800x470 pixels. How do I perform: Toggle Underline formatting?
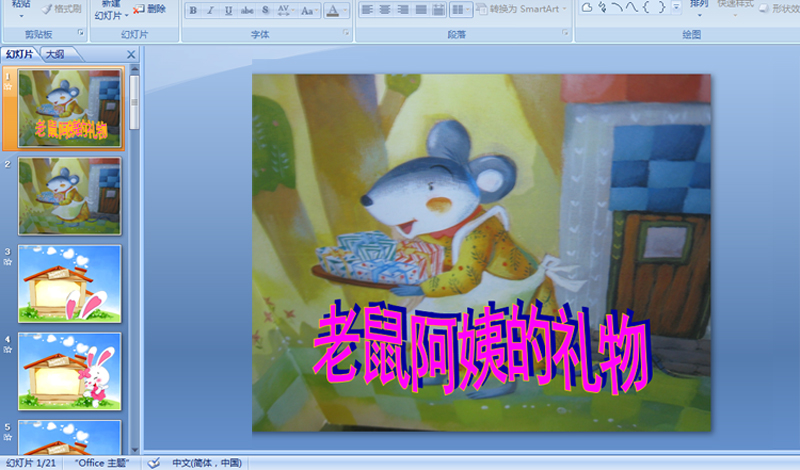(229, 10)
